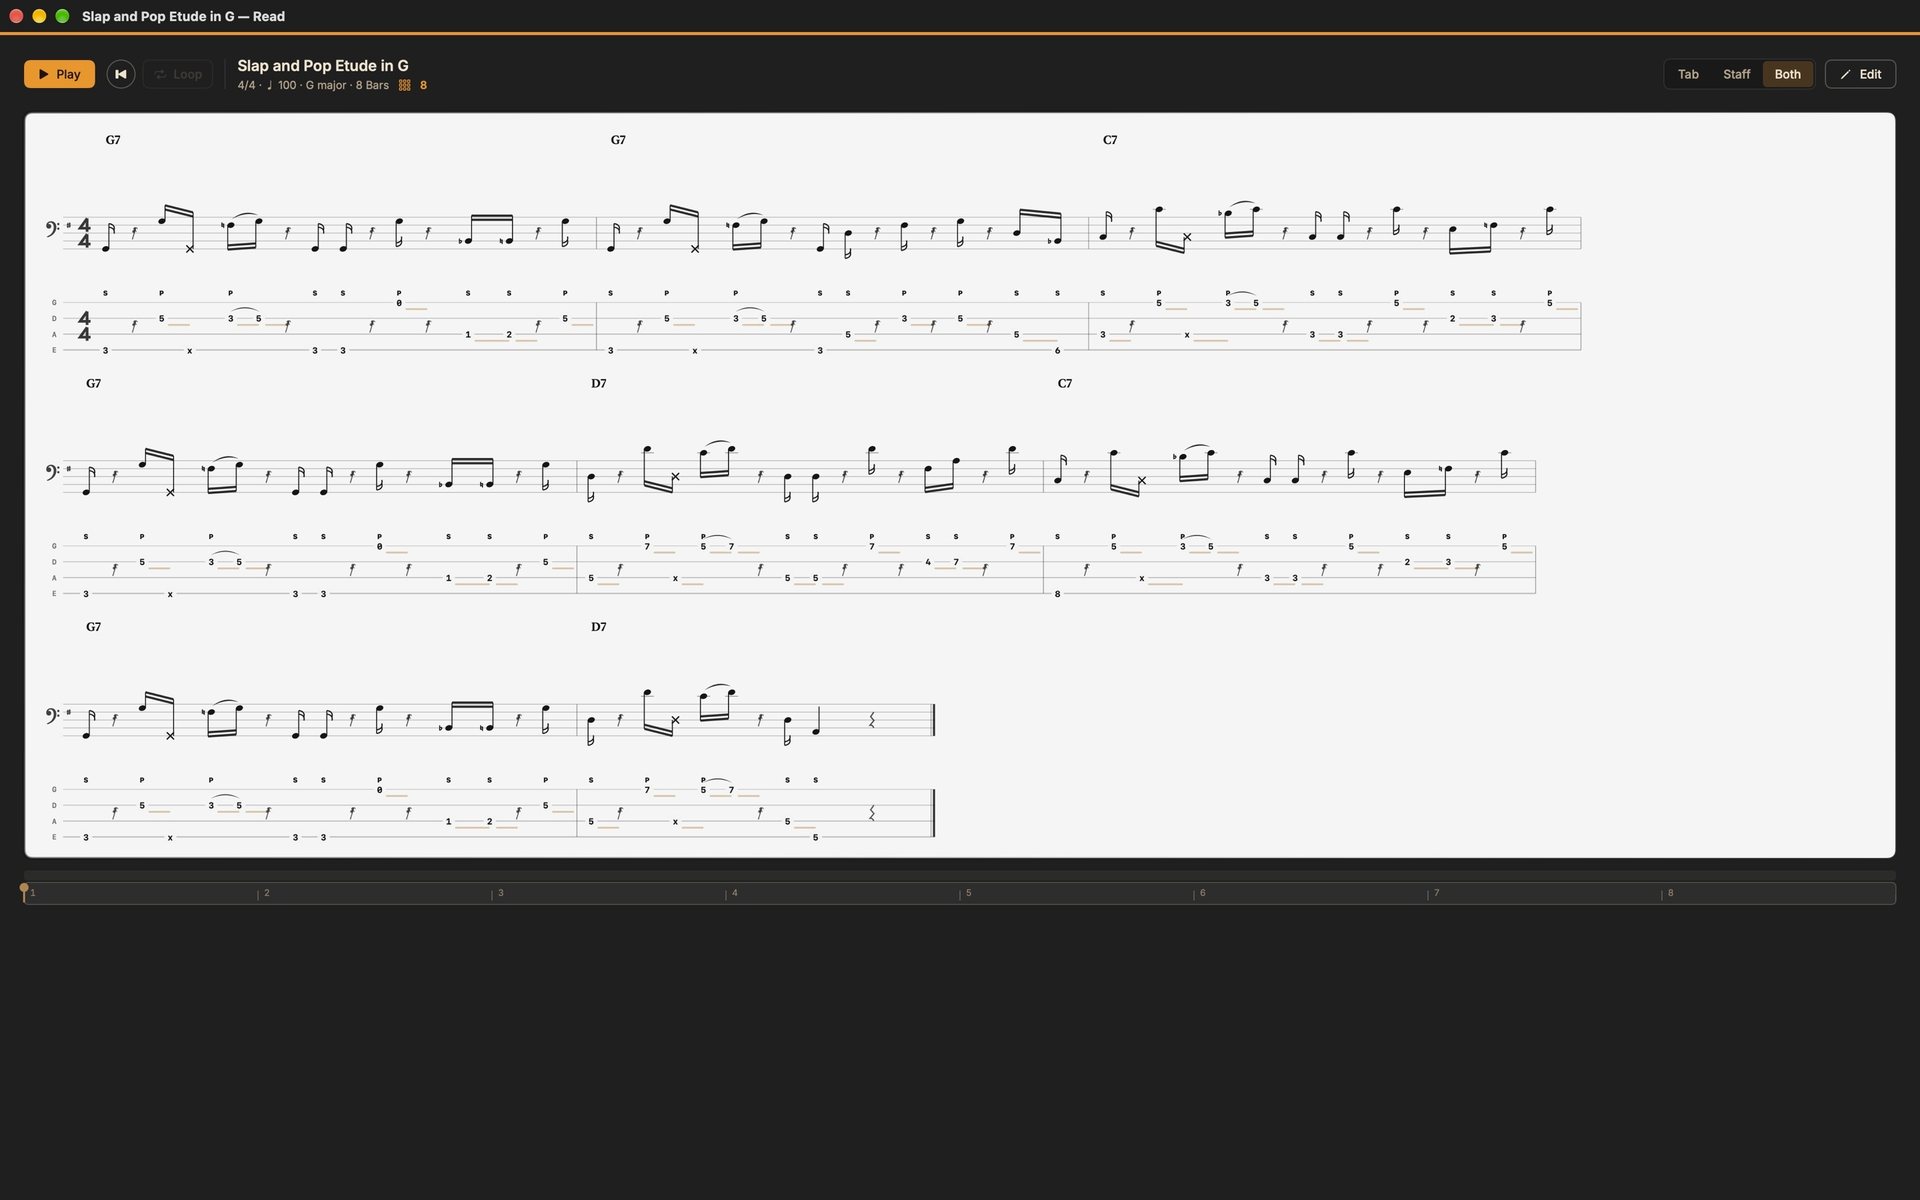1920x1200 pixels.
Task: Click the C7 chord label in second row
Action: tap(1065, 383)
